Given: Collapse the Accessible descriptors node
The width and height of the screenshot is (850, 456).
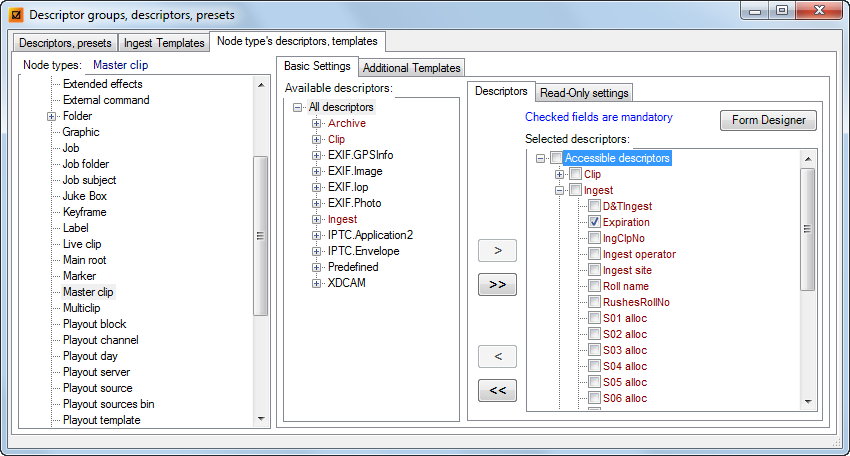Looking at the screenshot, I should click(540, 158).
